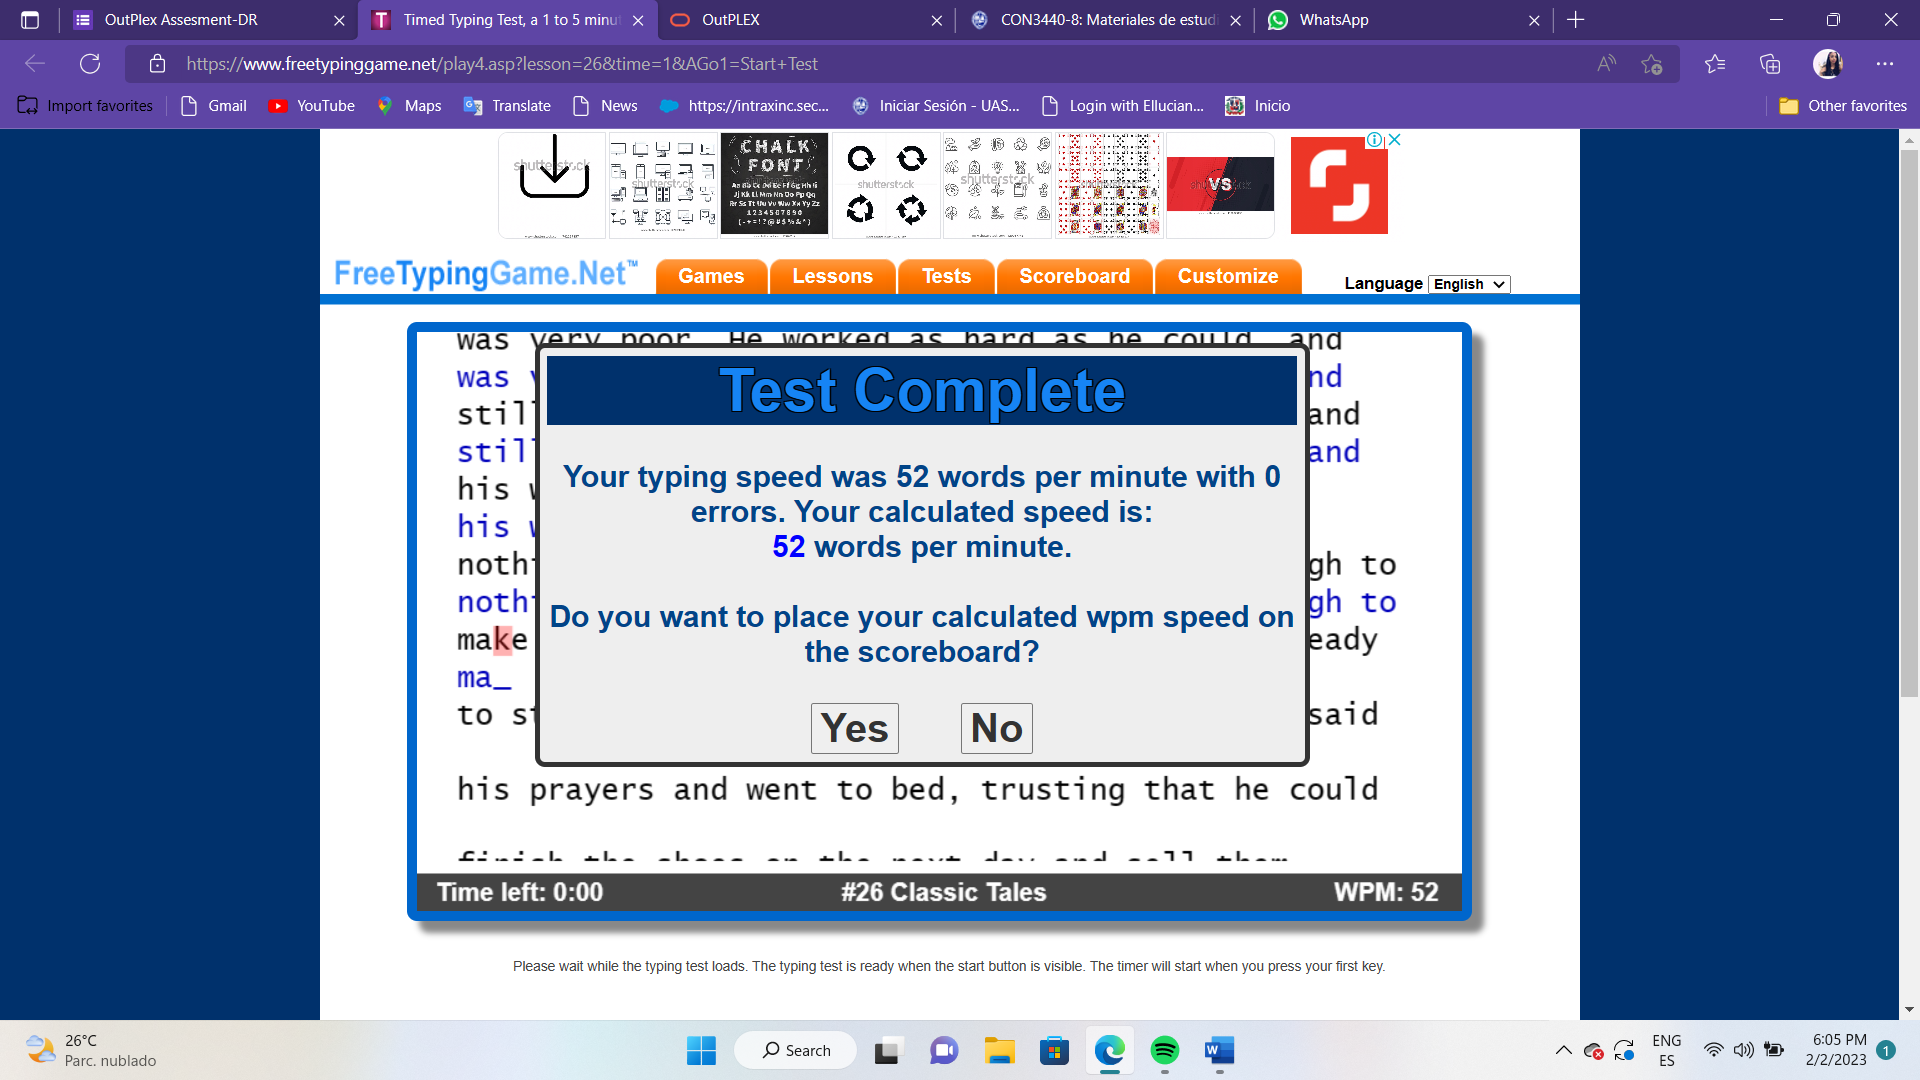This screenshot has height=1080, width=1920.
Task: Click the tab actions menu icon
Action: (30, 20)
